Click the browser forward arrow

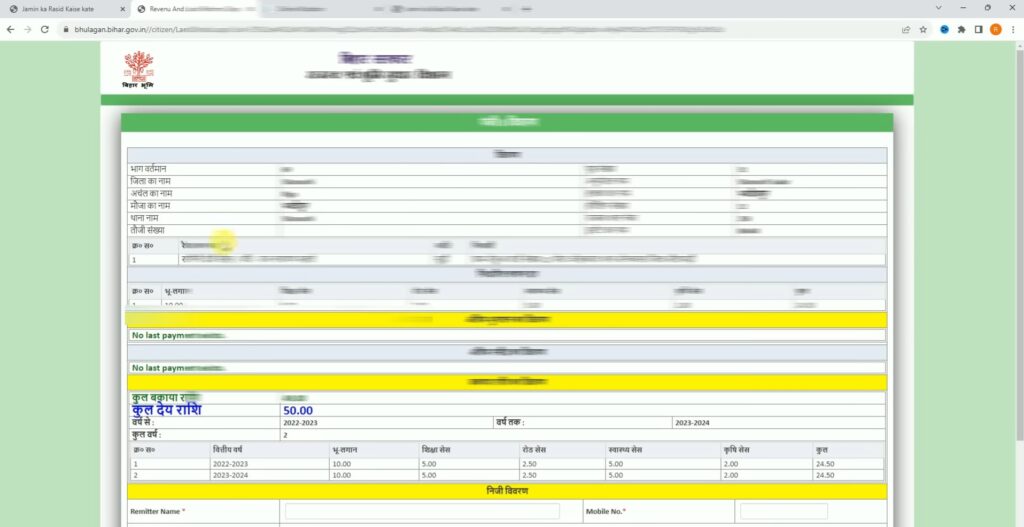[x=27, y=29]
